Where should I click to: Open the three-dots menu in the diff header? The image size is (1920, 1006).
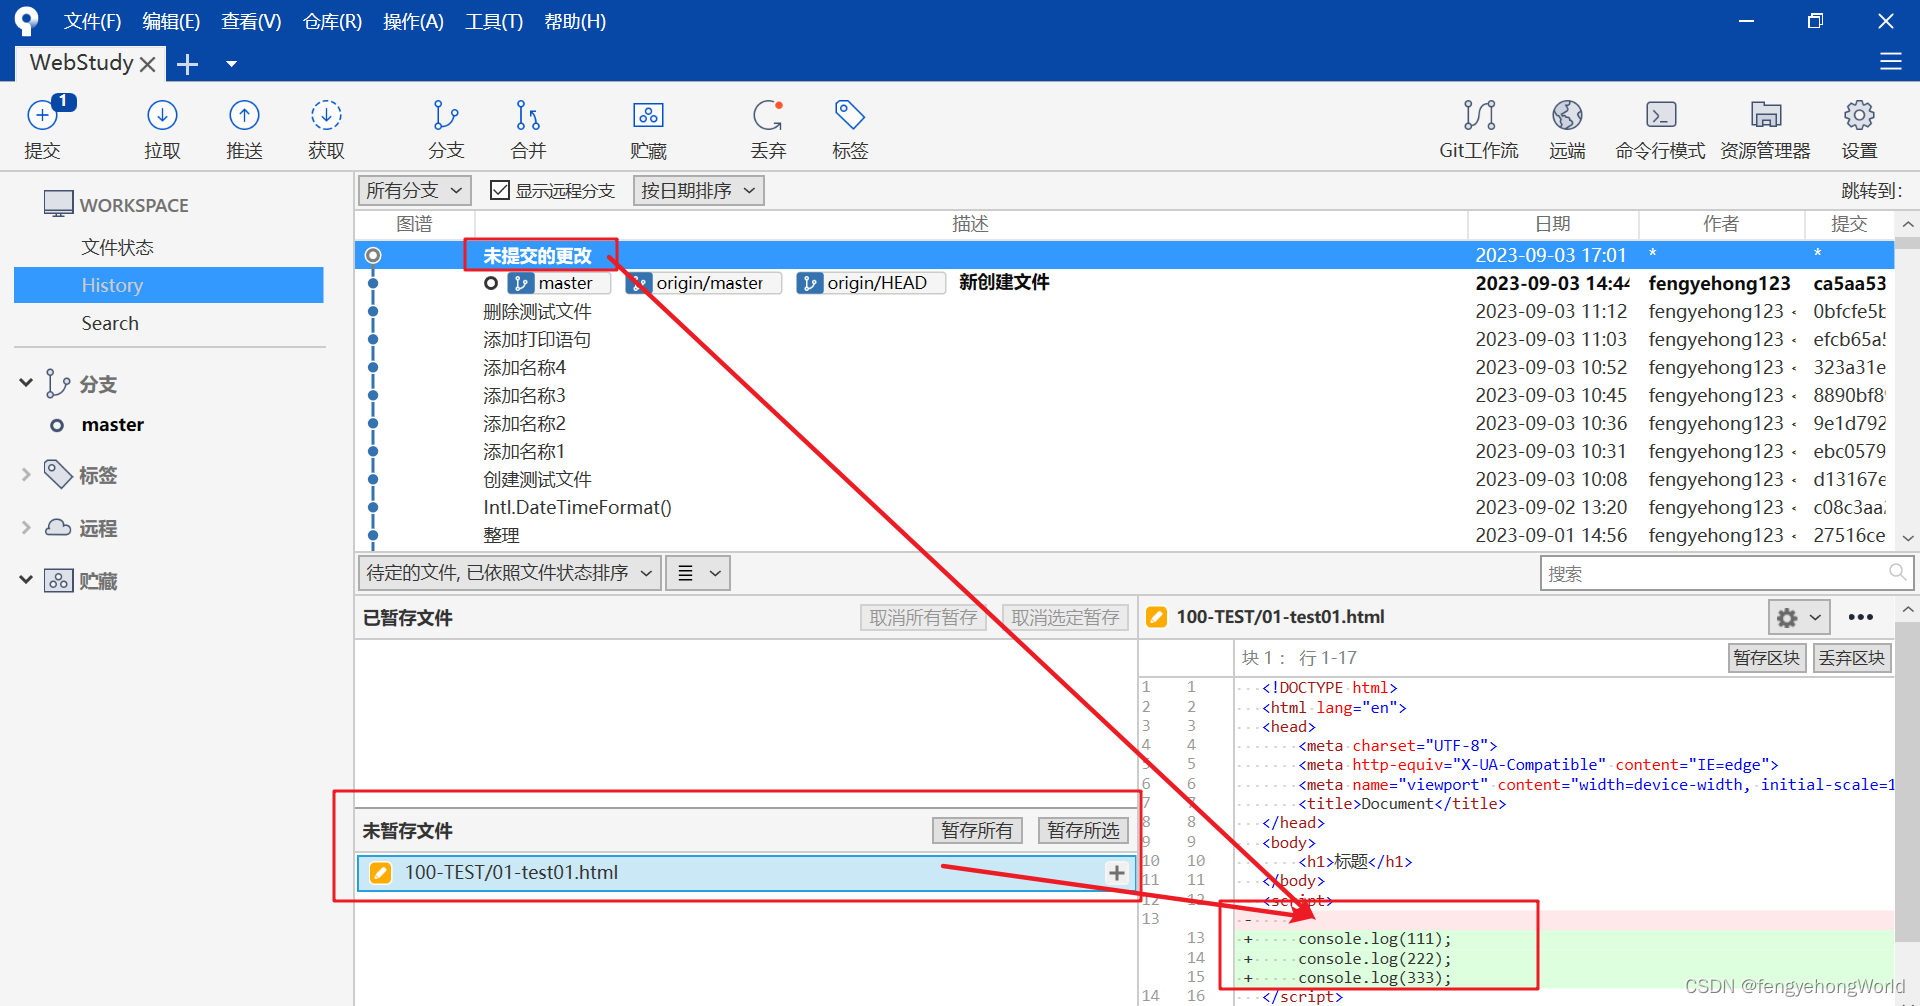(x=1860, y=617)
